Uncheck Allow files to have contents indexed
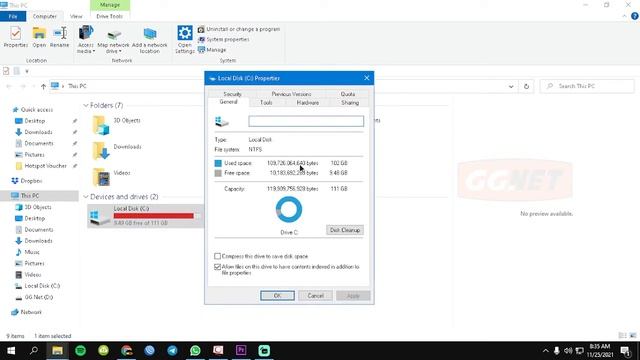 click(x=218, y=267)
